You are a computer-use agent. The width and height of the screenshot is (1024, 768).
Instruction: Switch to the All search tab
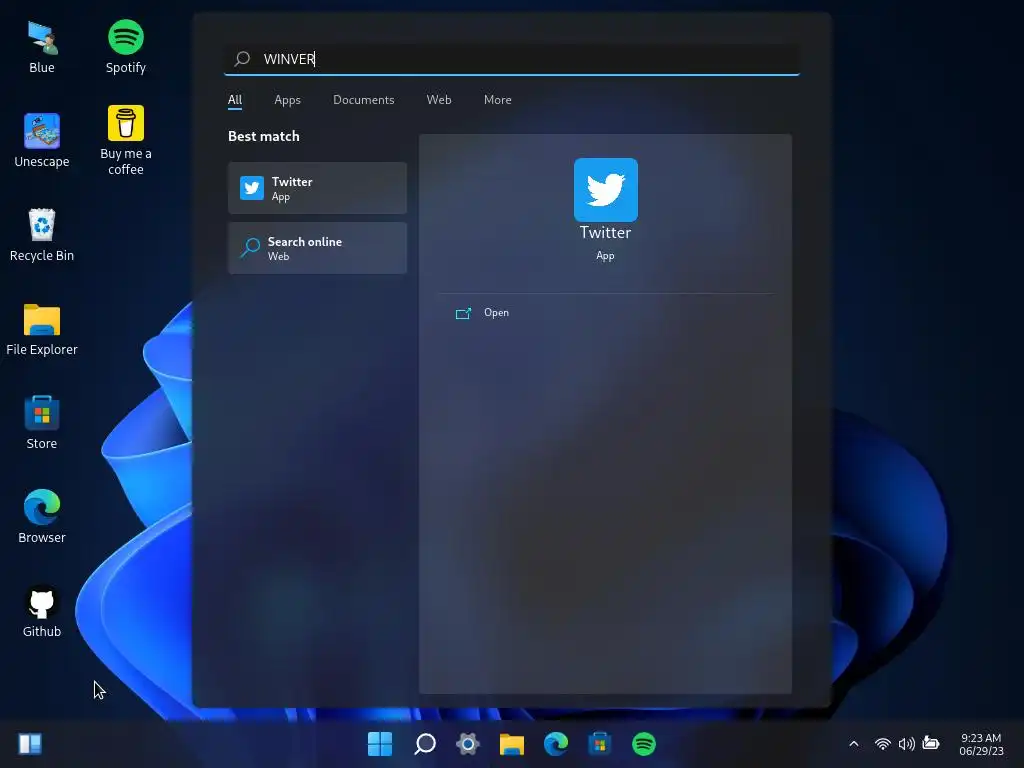point(234,100)
